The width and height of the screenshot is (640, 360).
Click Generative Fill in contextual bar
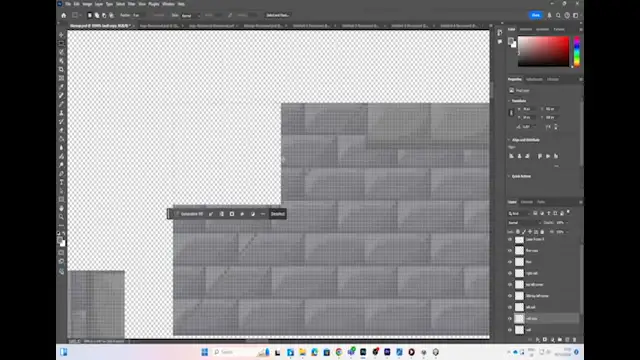coord(189,214)
